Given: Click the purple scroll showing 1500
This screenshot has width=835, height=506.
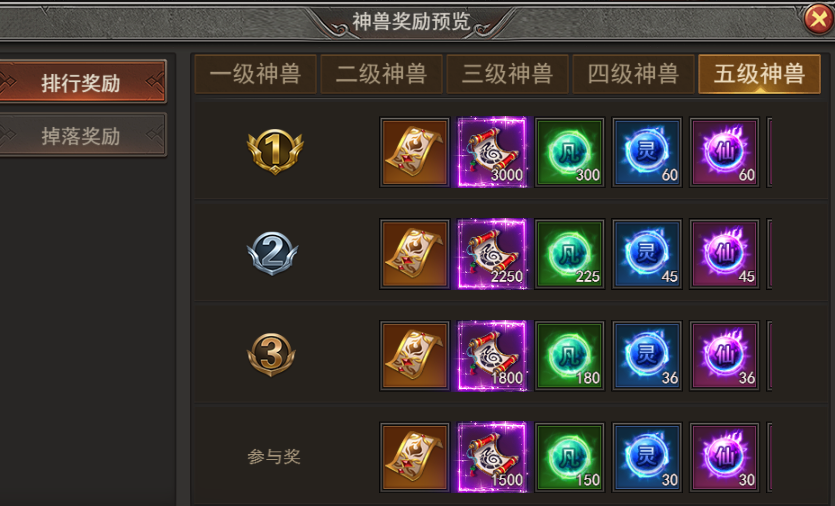Looking at the screenshot, I should pyautogui.click(x=492, y=457).
